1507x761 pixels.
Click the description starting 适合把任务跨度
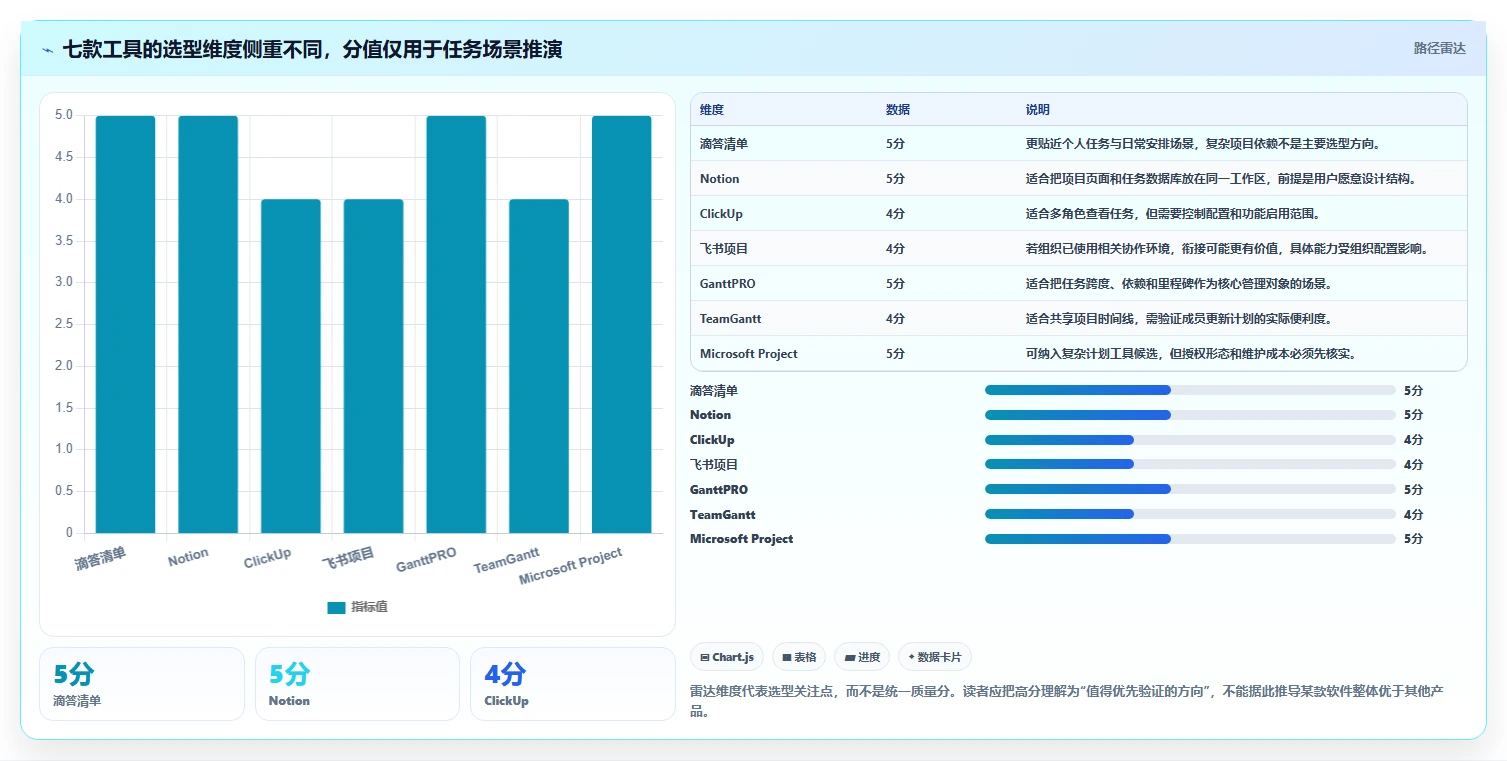click(1178, 284)
